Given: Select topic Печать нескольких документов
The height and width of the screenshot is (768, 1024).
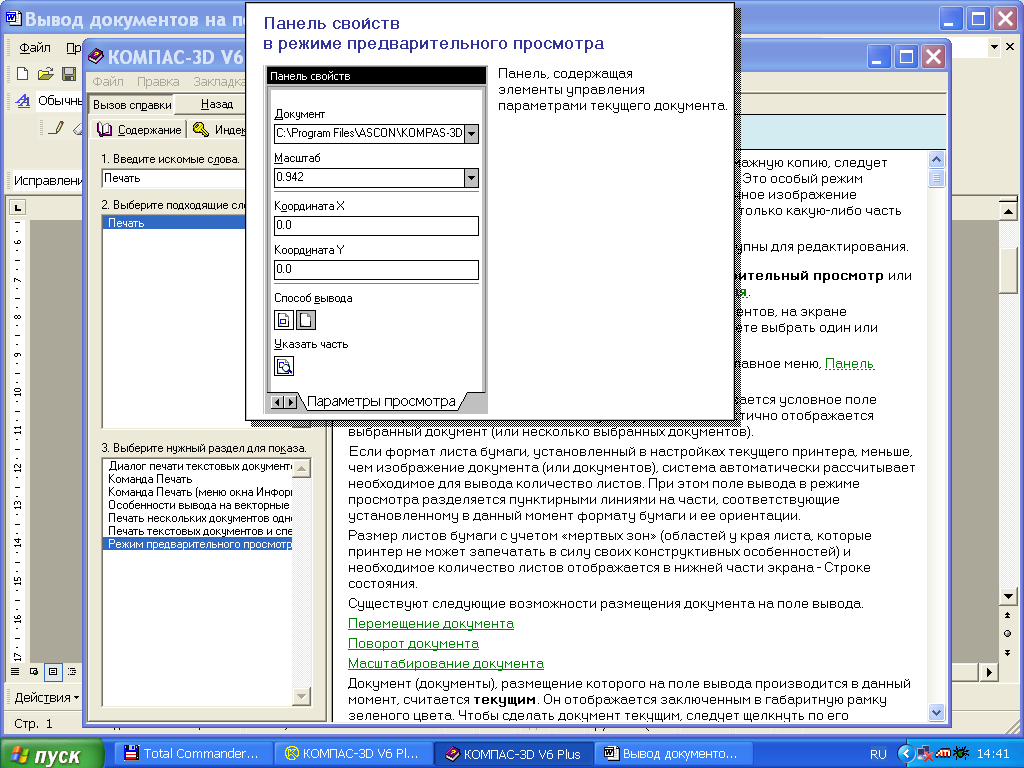Looking at the screenshot, I should 199,519.
